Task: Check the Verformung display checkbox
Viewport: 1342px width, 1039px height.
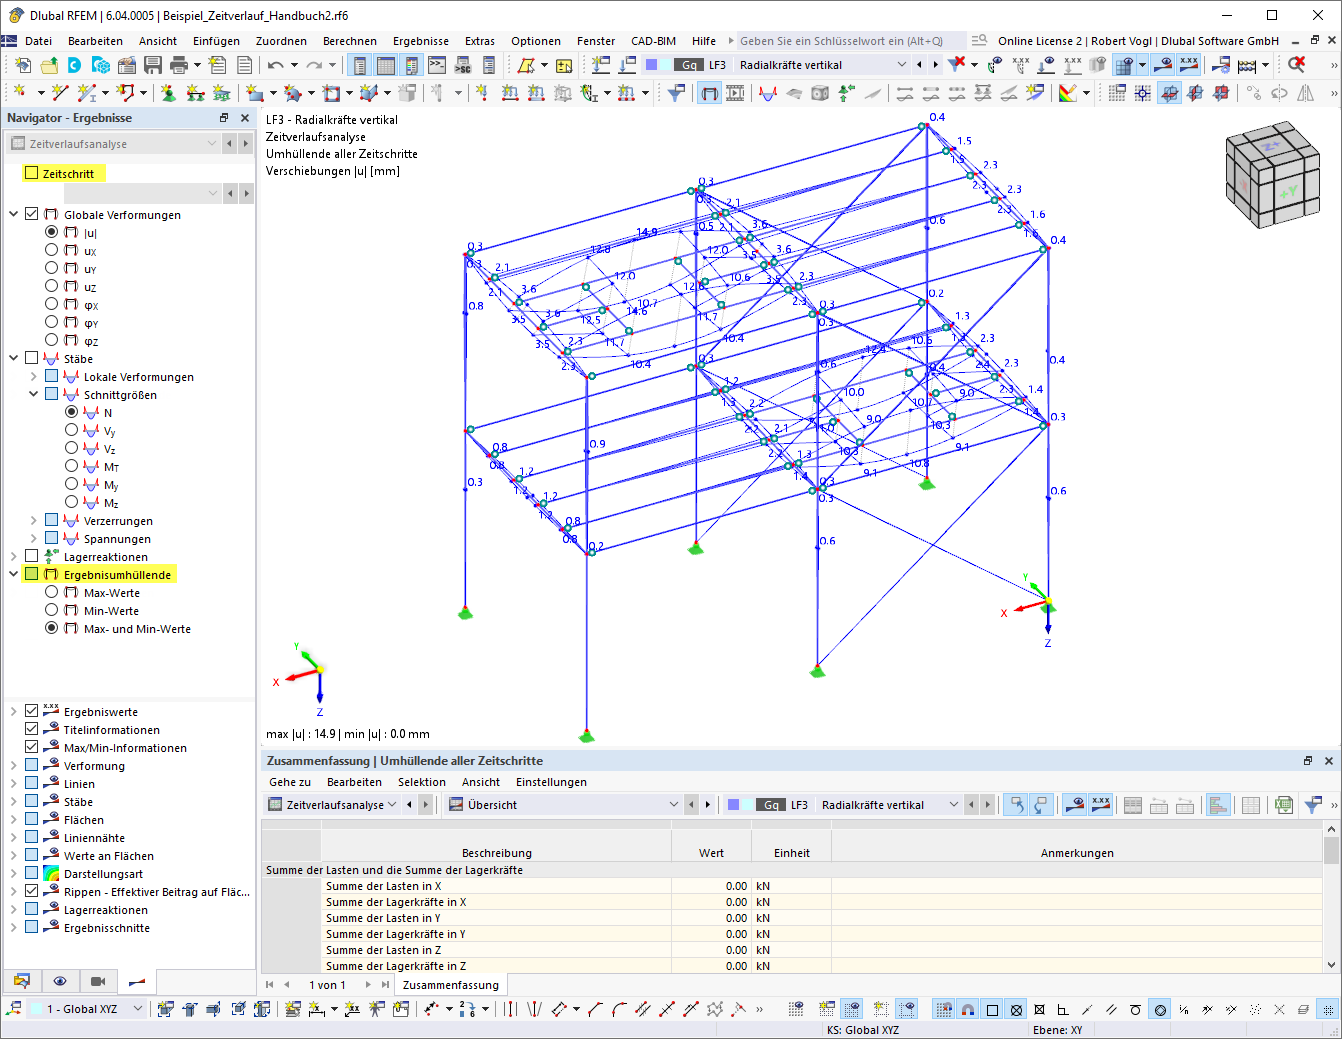Action: point(31,765)
